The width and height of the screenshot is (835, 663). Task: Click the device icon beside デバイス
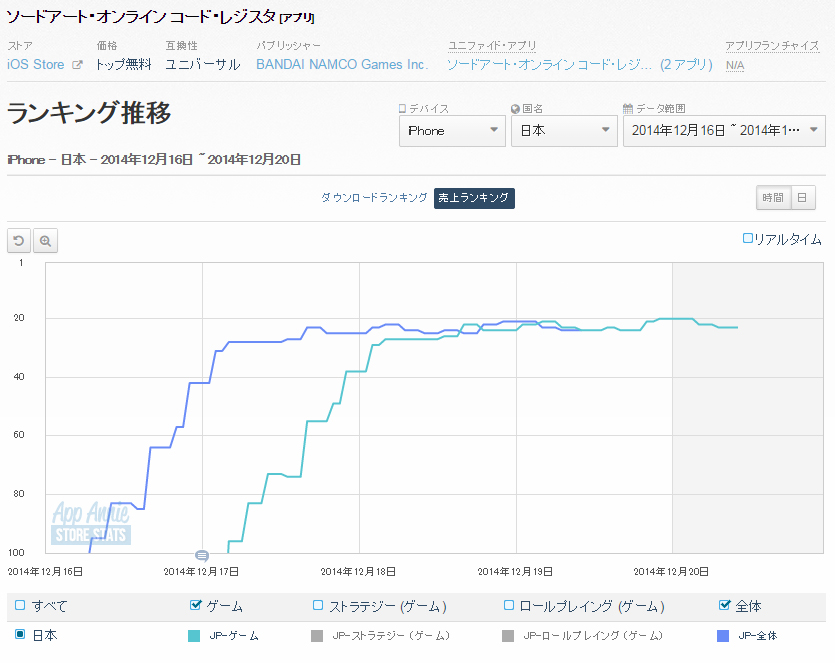403,109
